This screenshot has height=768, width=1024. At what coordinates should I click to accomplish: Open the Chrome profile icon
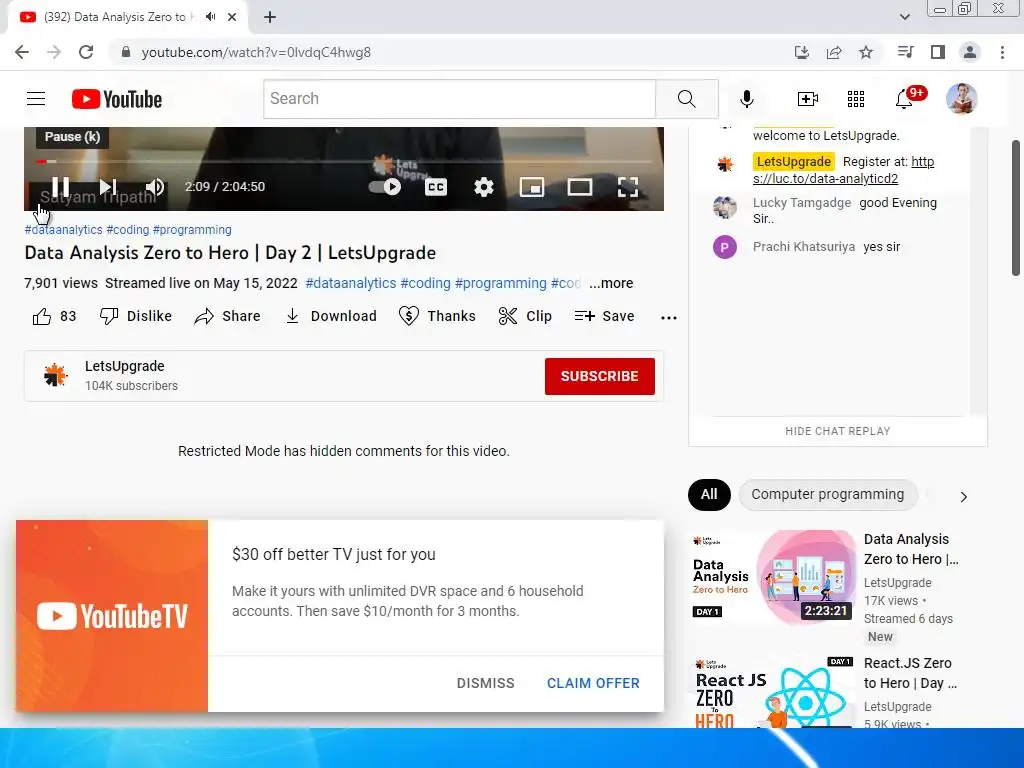pyautogui.click(x=970, y=52)
